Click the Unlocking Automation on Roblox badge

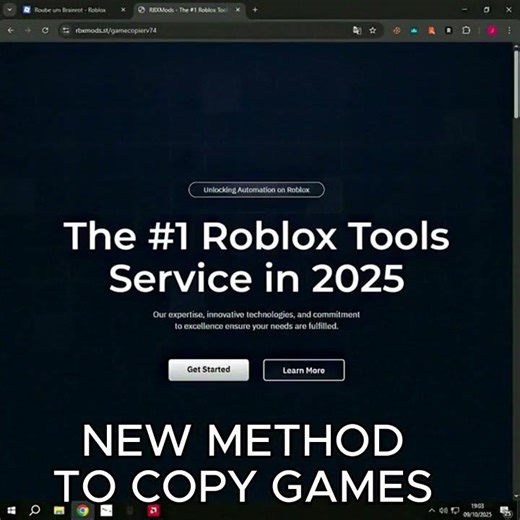click(x=256, y=190)
